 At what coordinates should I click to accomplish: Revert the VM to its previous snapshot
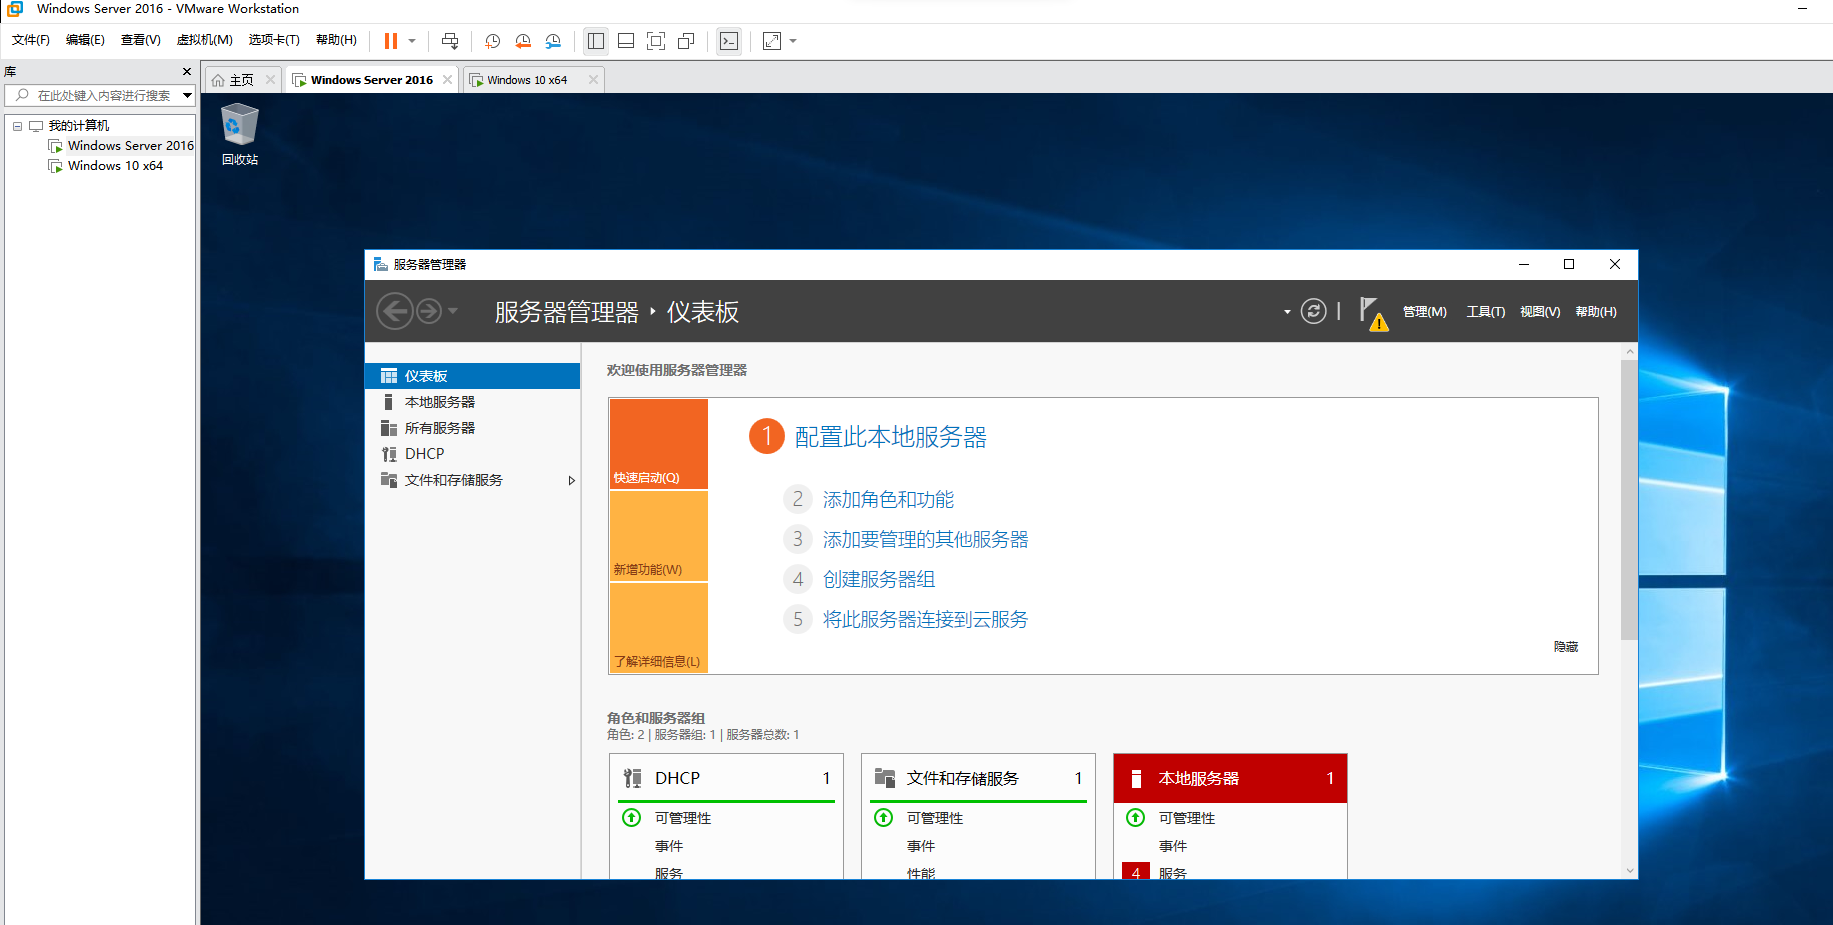click(x=523, y=41)
